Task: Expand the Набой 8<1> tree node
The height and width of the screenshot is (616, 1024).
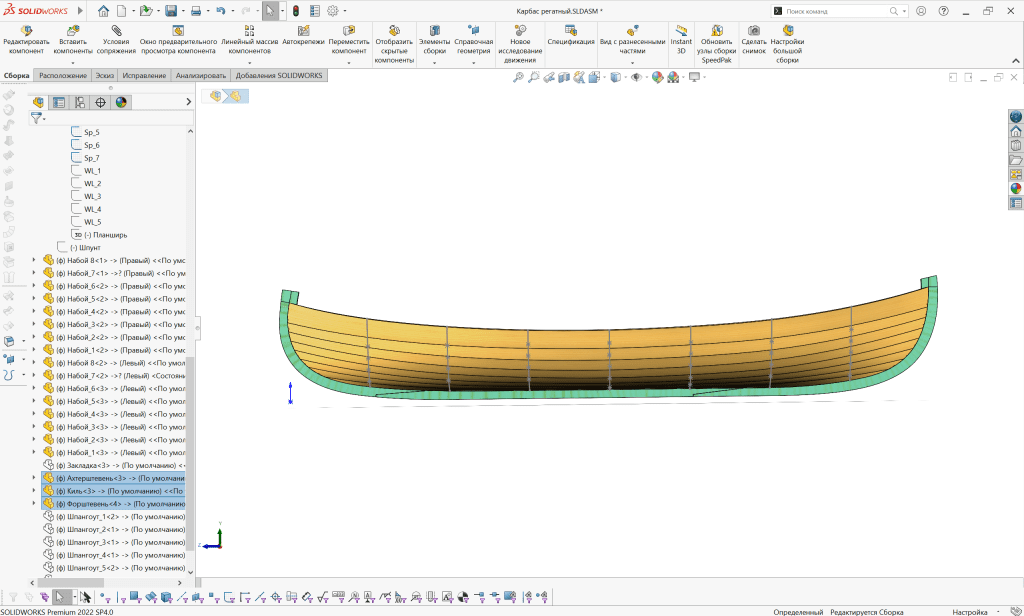Action: click(x=34, y=260)
